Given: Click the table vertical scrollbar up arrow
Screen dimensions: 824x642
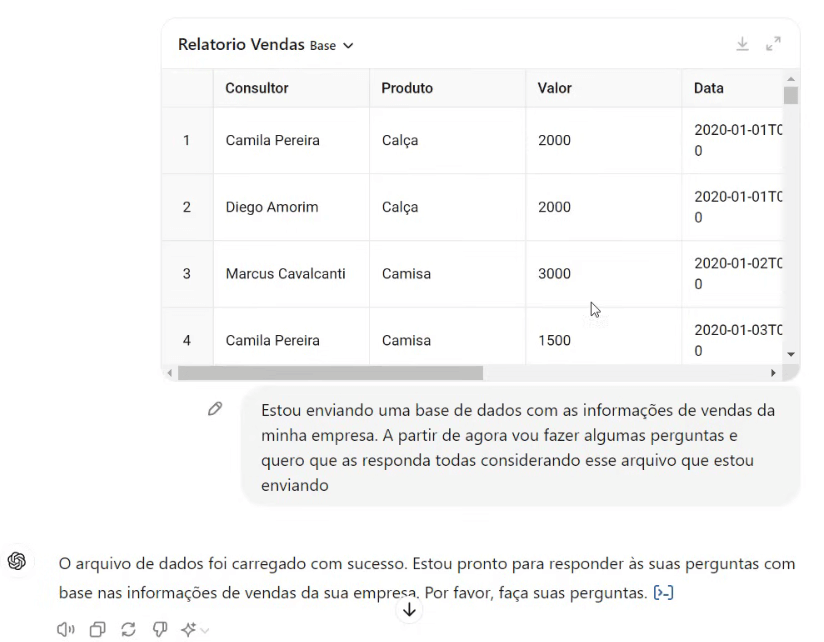Looking at the screenshot, I should point(791,79).
